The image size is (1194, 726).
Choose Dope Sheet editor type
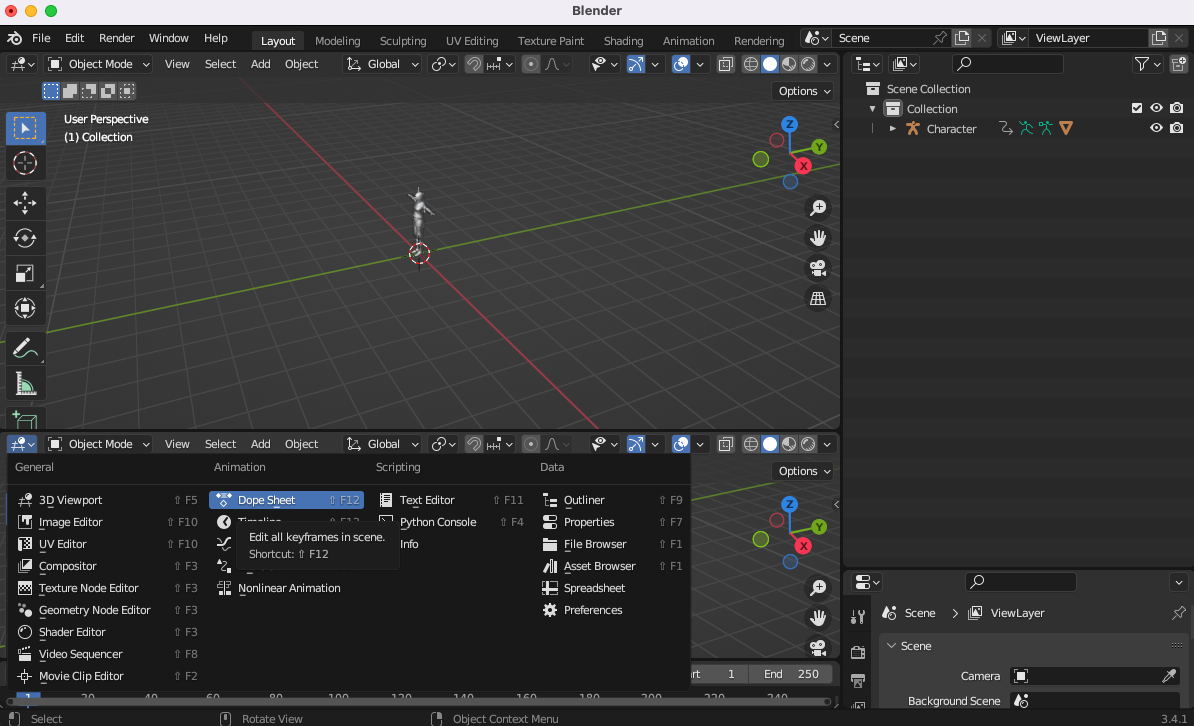pos(286,500)
